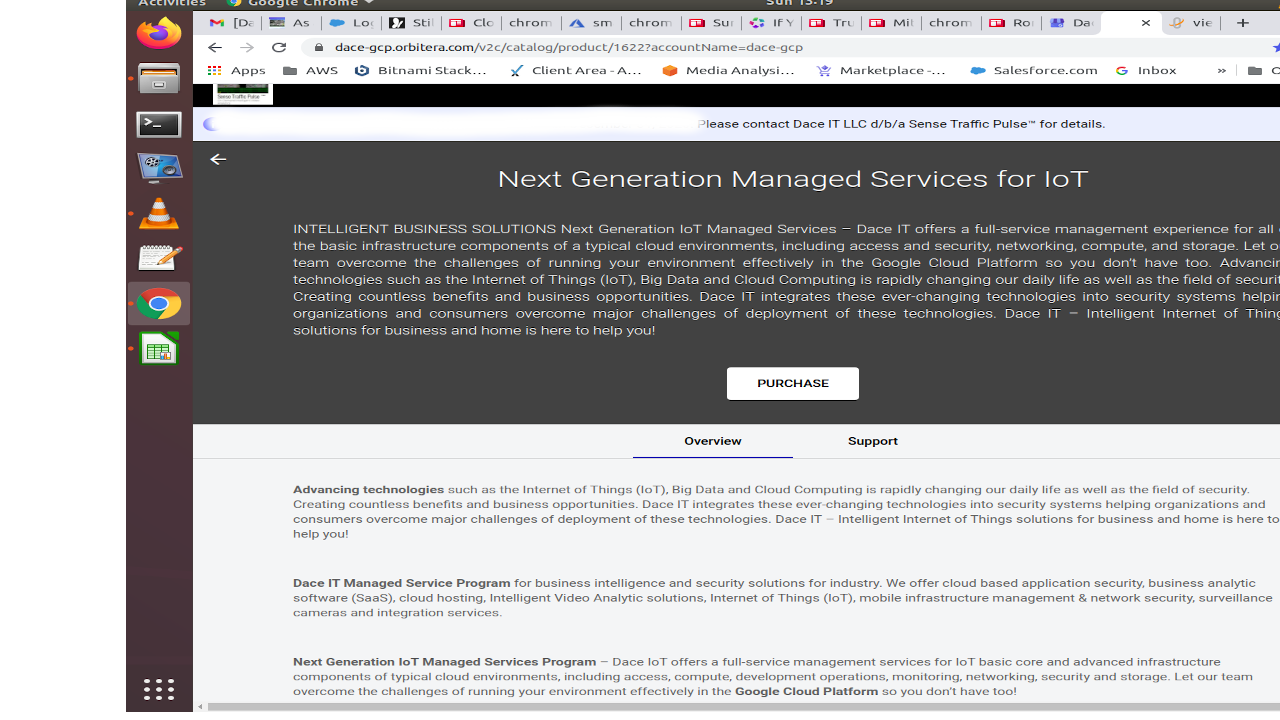The width and height of the screenshot is (1280, 720).
Task: Open the Inbox bookmark
Action: click(1146, 71)
